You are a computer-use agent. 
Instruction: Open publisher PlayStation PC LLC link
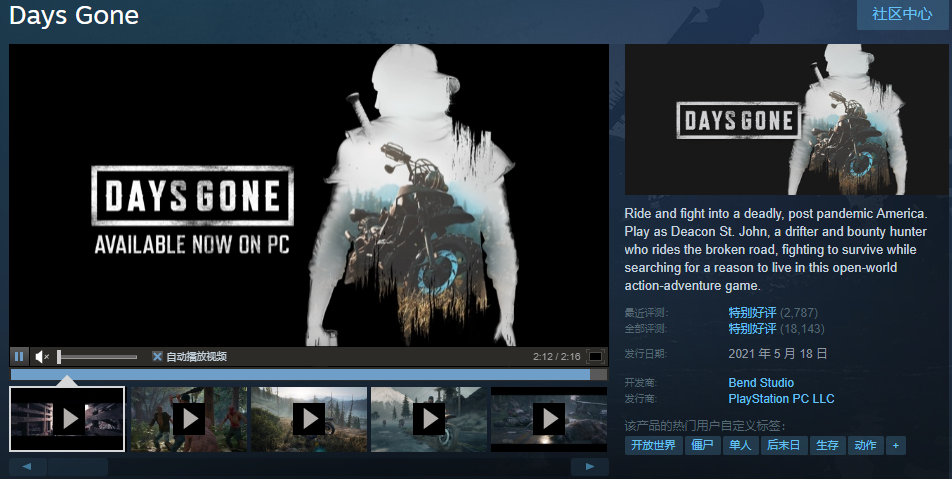pyautogui.click(x=781, y=399)
